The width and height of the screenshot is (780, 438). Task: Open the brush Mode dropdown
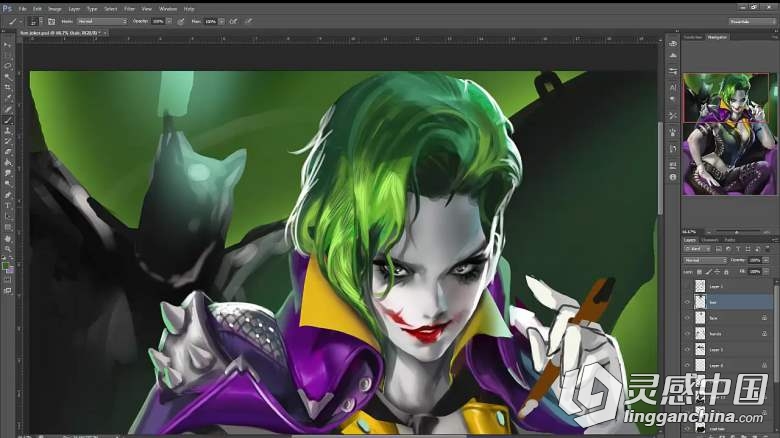coord(102,21)
